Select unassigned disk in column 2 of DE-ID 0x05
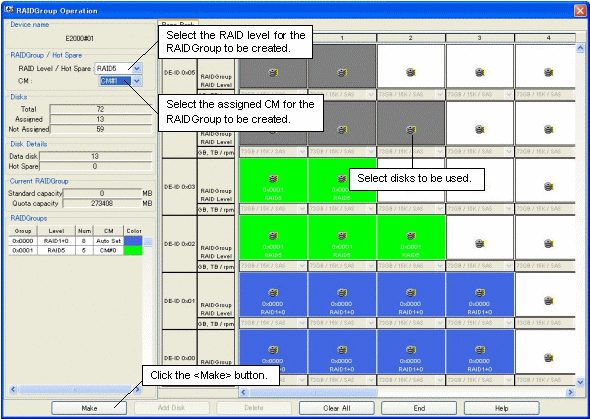Image resolution: width=590 pixels, height=419 pixels. (x=411, y=67)
